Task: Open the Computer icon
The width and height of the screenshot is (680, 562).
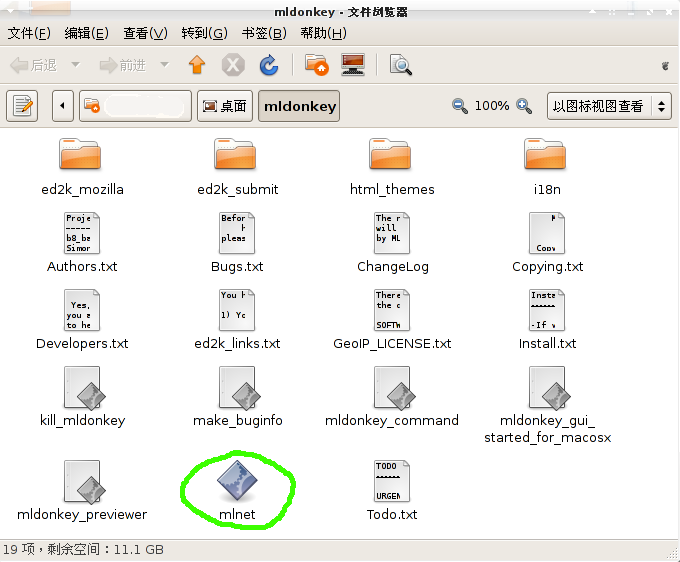Action: coord(353,65)
